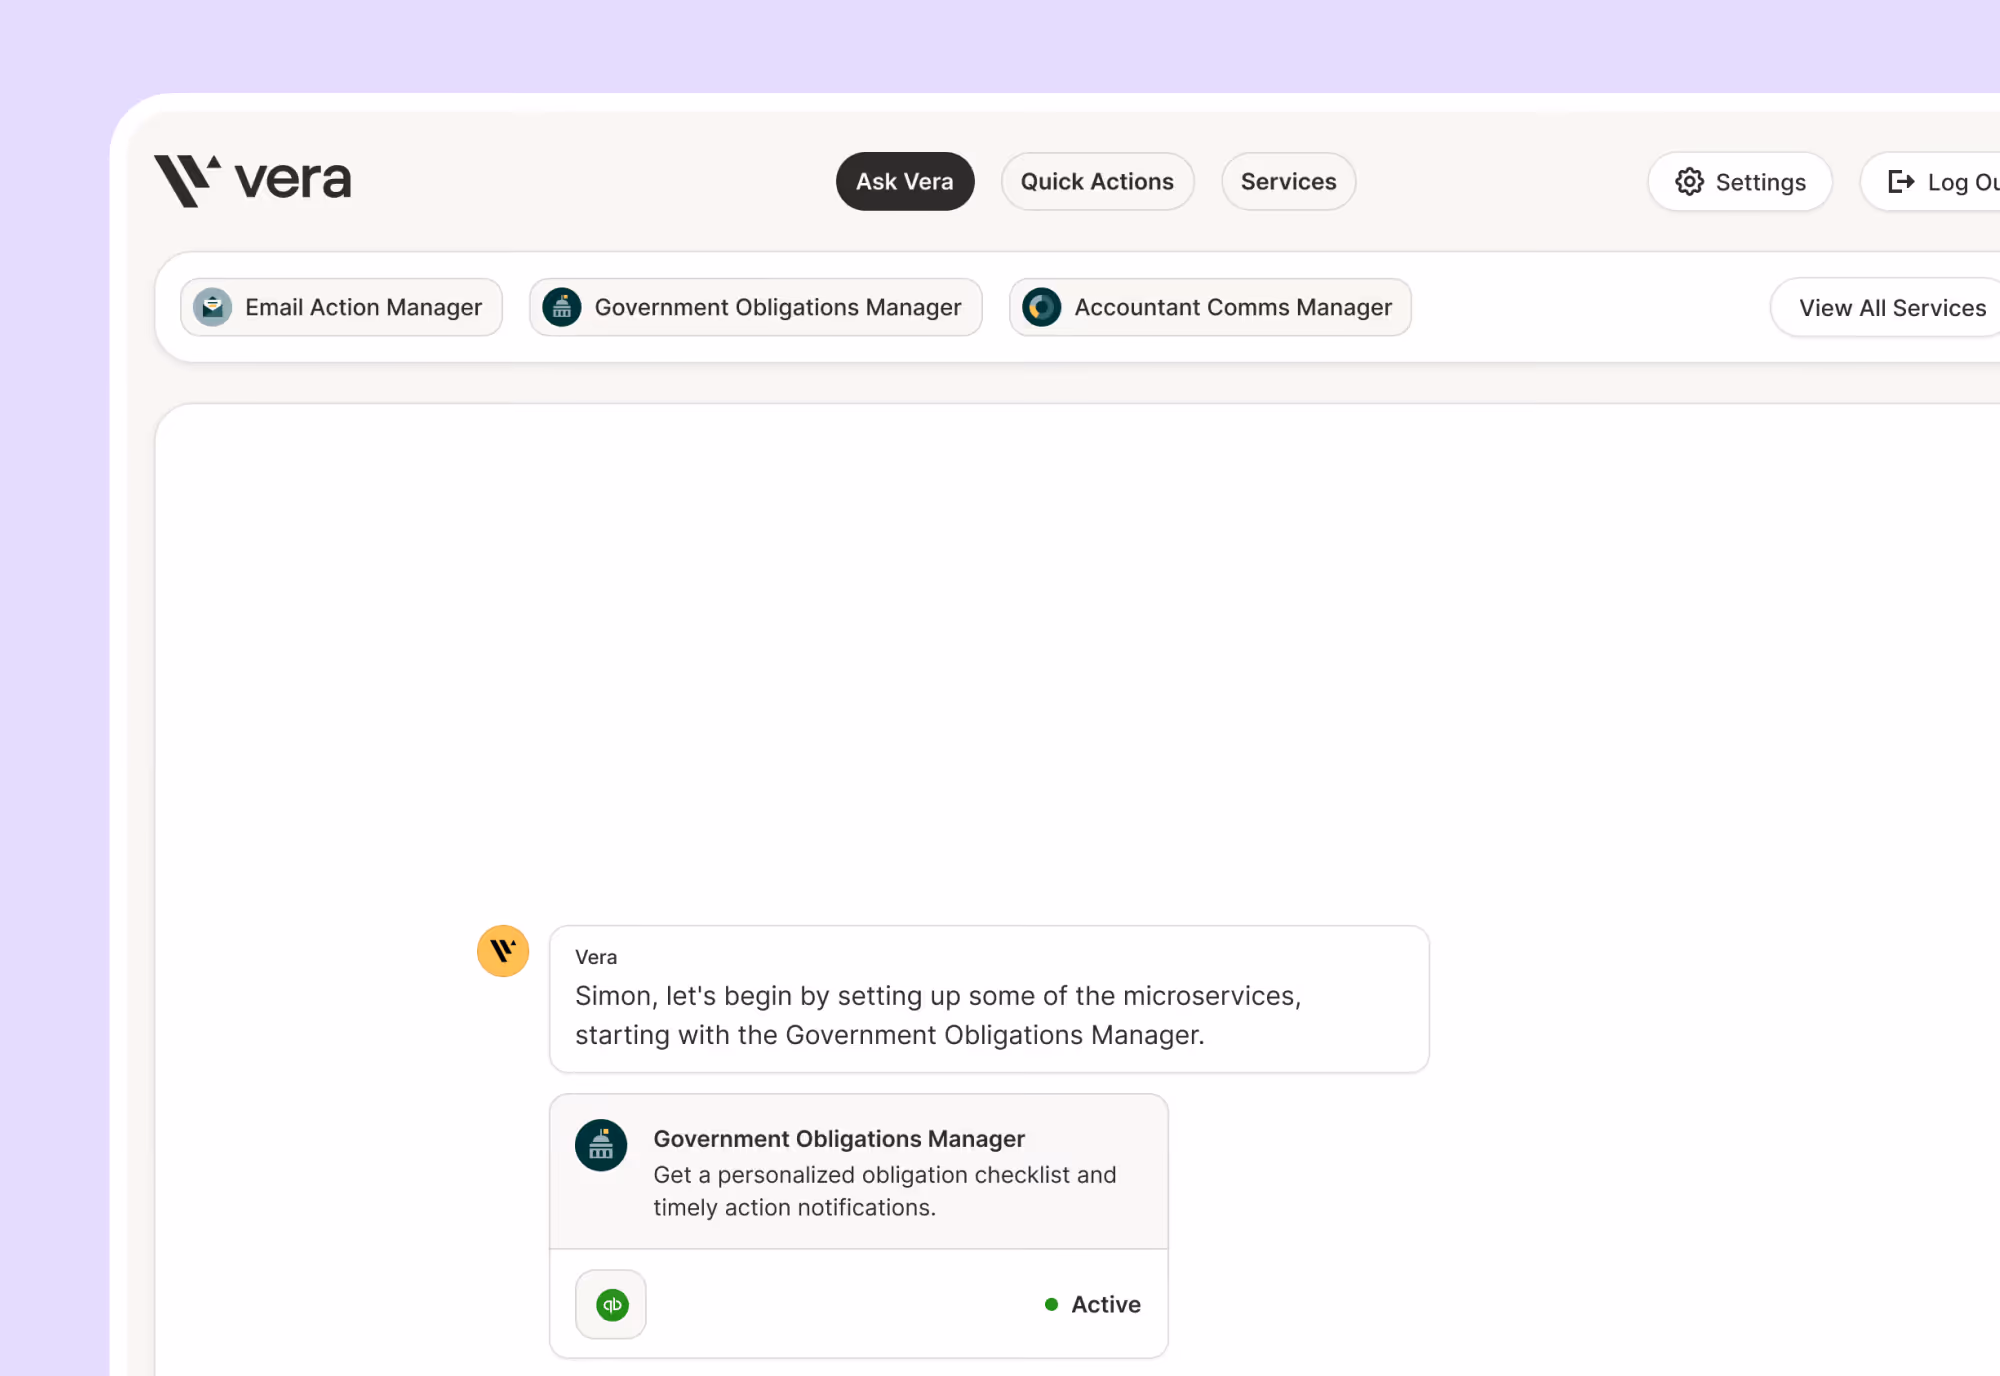The image size is (2000, 1376).
Task: Click the Settings gear icon
Action: 1689,182
